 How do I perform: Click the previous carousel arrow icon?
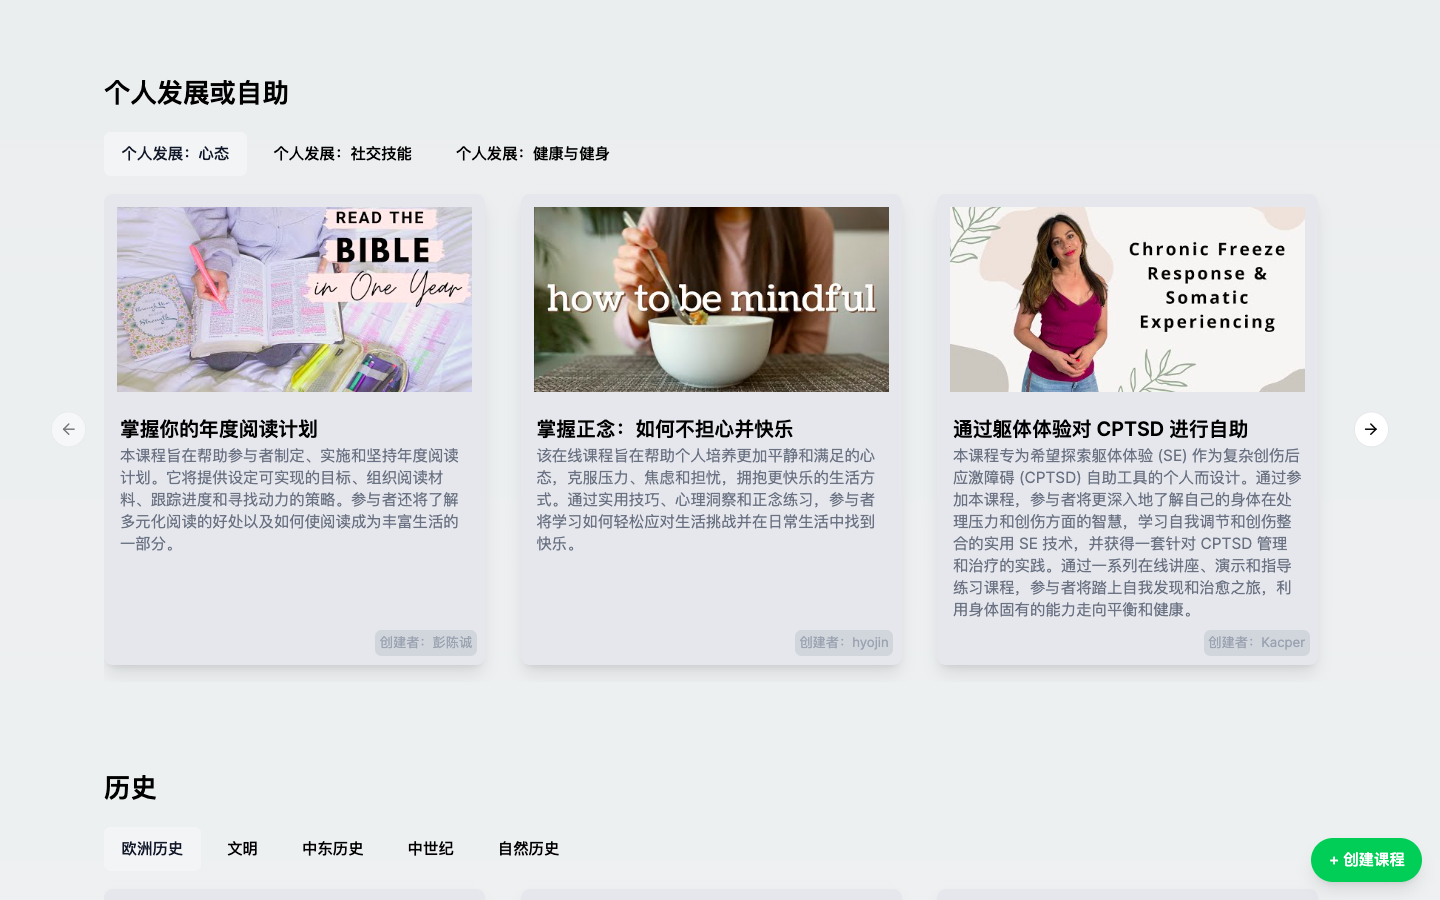(x=68, y=429)
